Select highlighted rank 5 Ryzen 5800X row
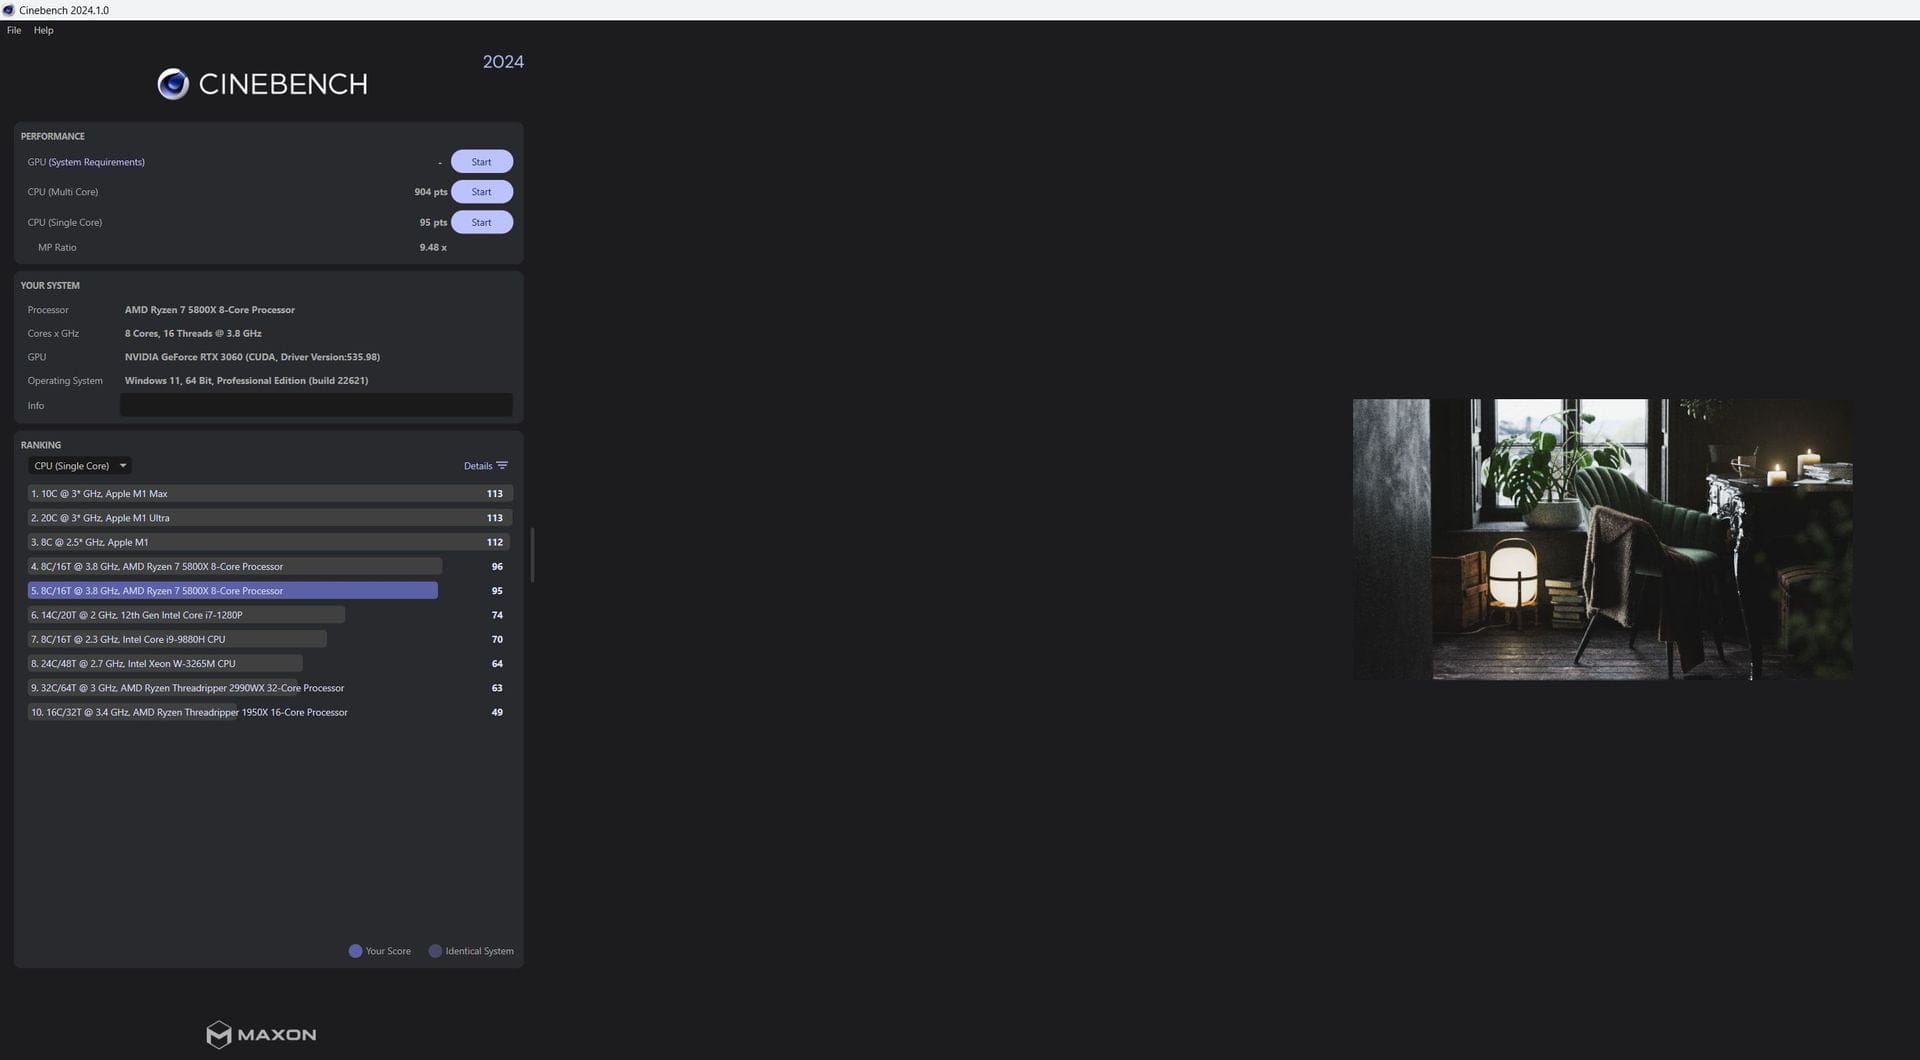The image size is (1920, 1060). pyautogui.click(x=270, y=591)
